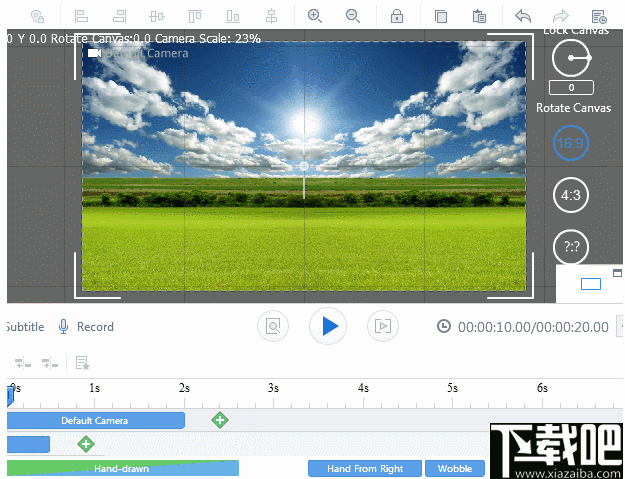Play the animation
Image resolution: width=625 pixels, height=479 pixels.
328,326
